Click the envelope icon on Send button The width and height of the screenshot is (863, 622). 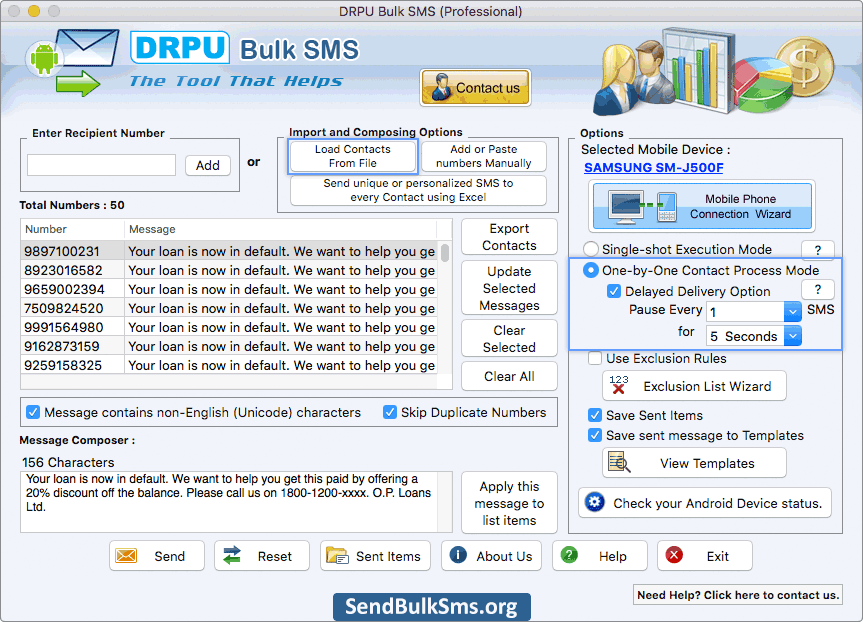tap(126, 556)
